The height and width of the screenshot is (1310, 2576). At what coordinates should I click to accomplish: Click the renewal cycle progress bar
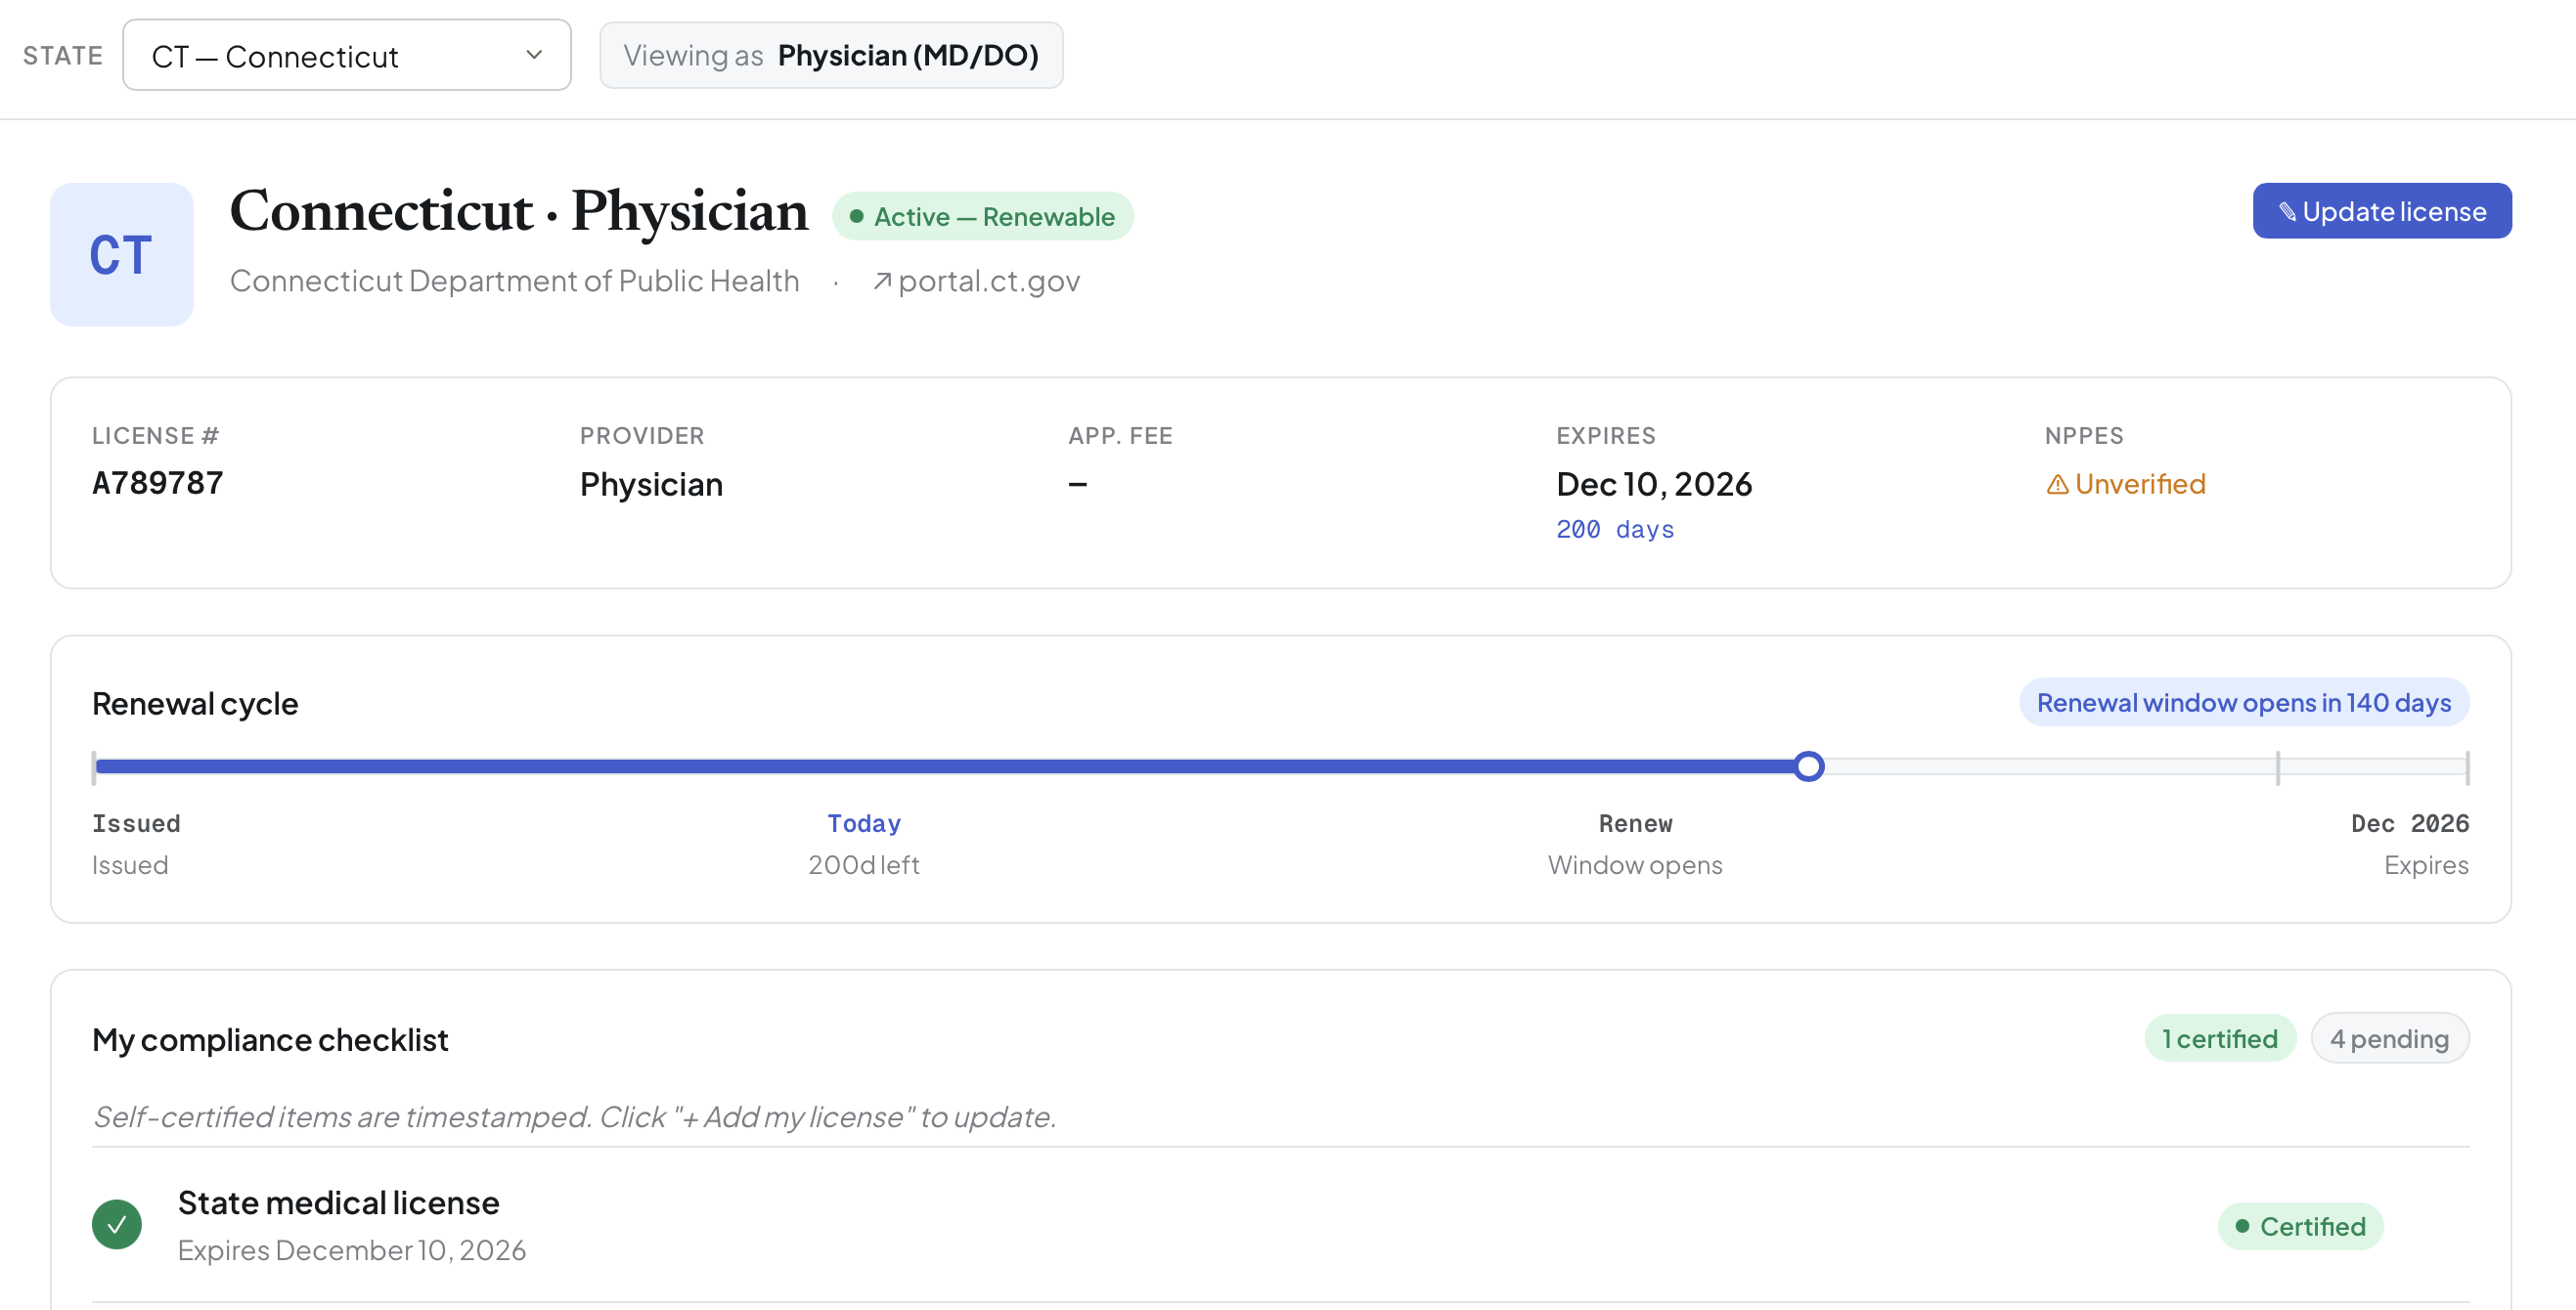1280,766
